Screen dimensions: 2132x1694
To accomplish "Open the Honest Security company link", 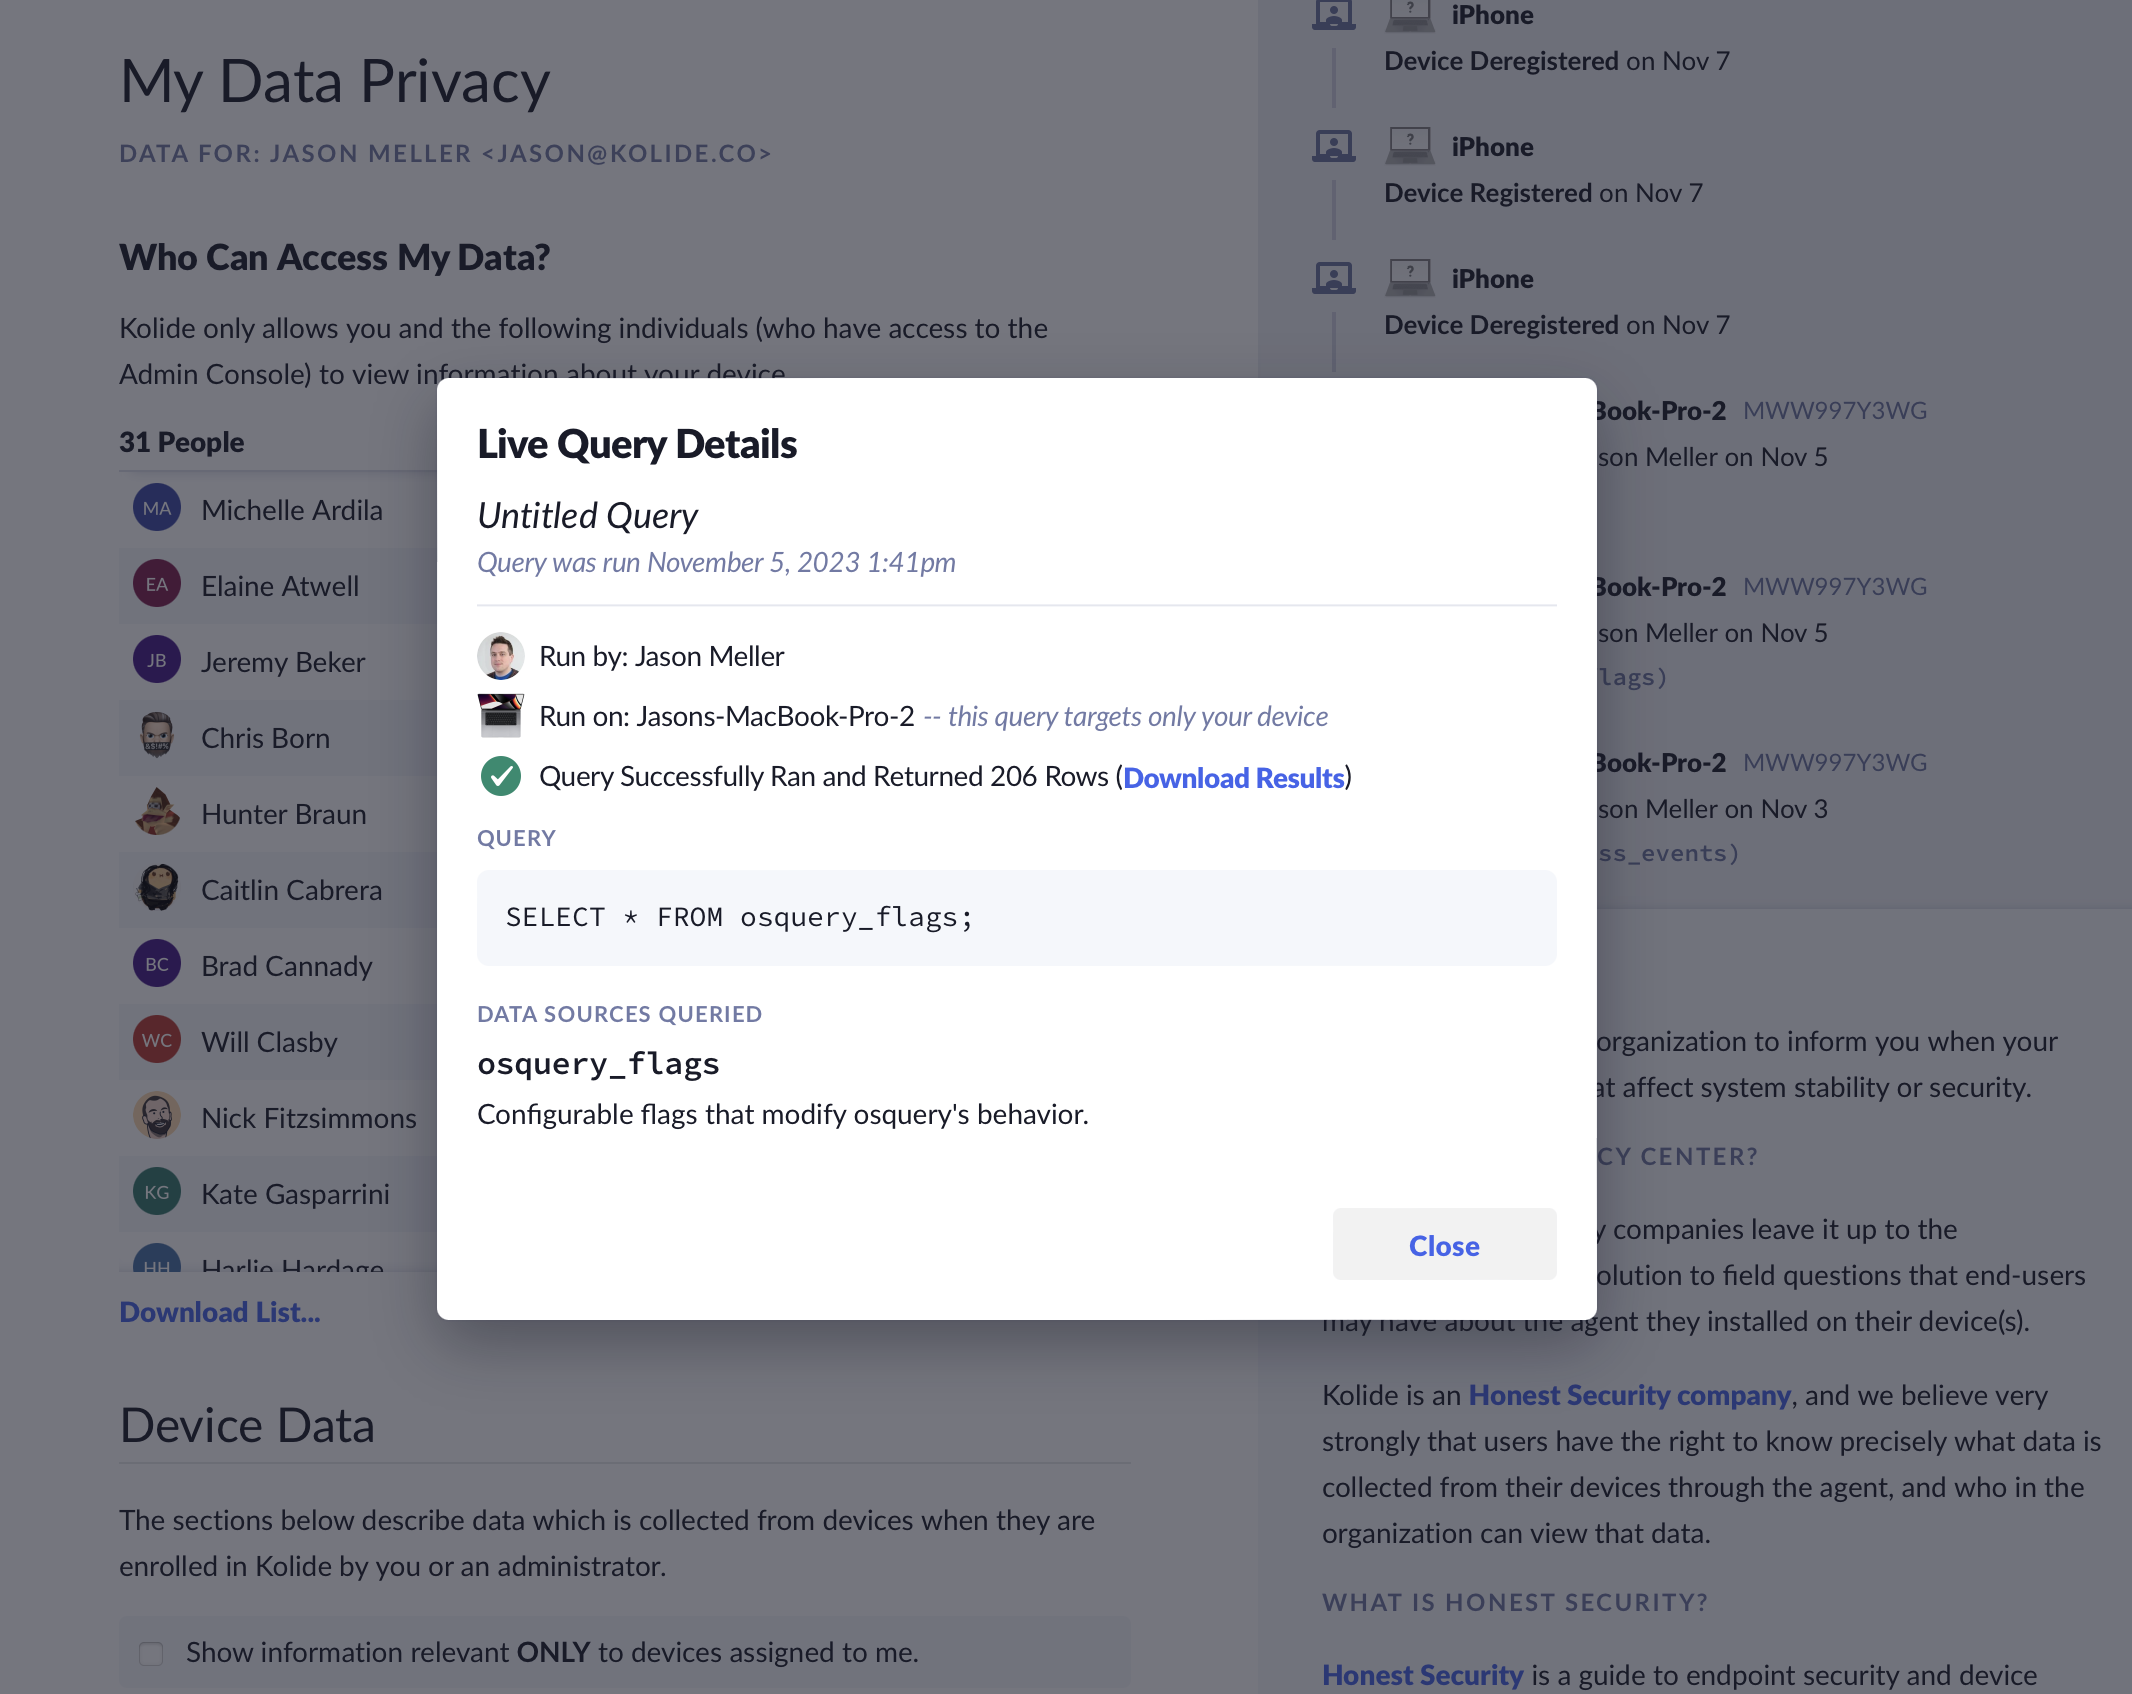I will click(x=1629, y=1395).
